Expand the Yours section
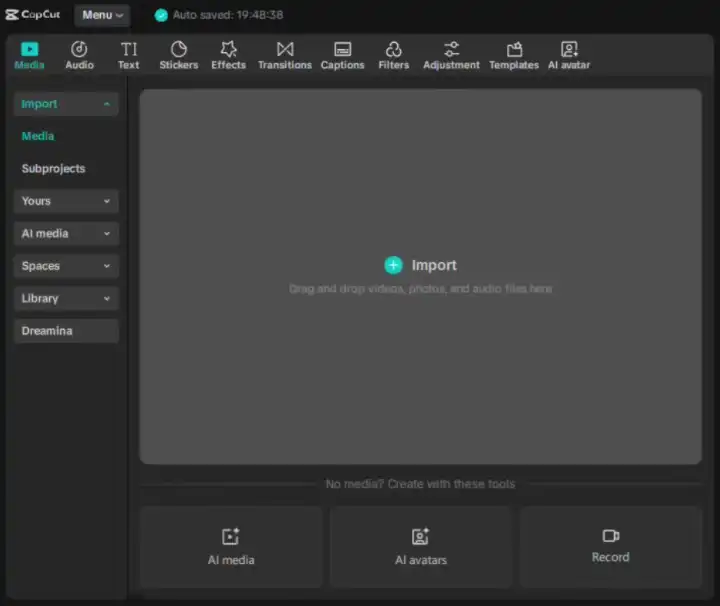The height and width of the screenshot is (606, 720). 66,201
